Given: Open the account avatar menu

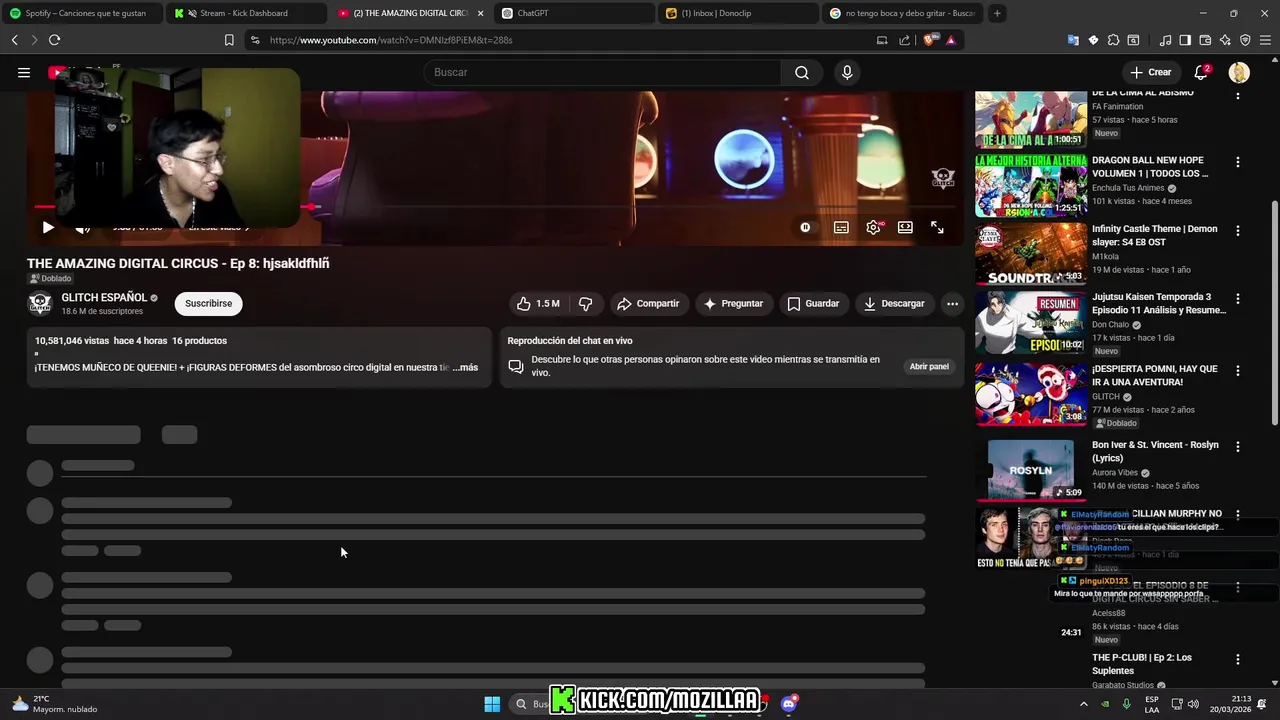Looking at the screenshot, I should tap(1239, 72).
